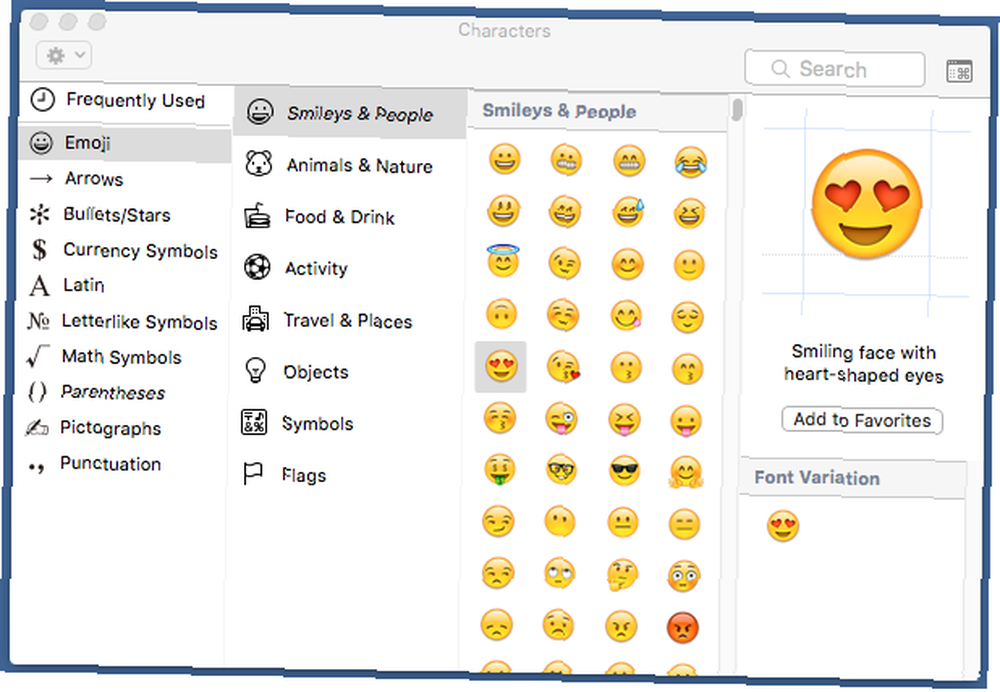Choose the money-mouth face emoji

tap(499, 471)
